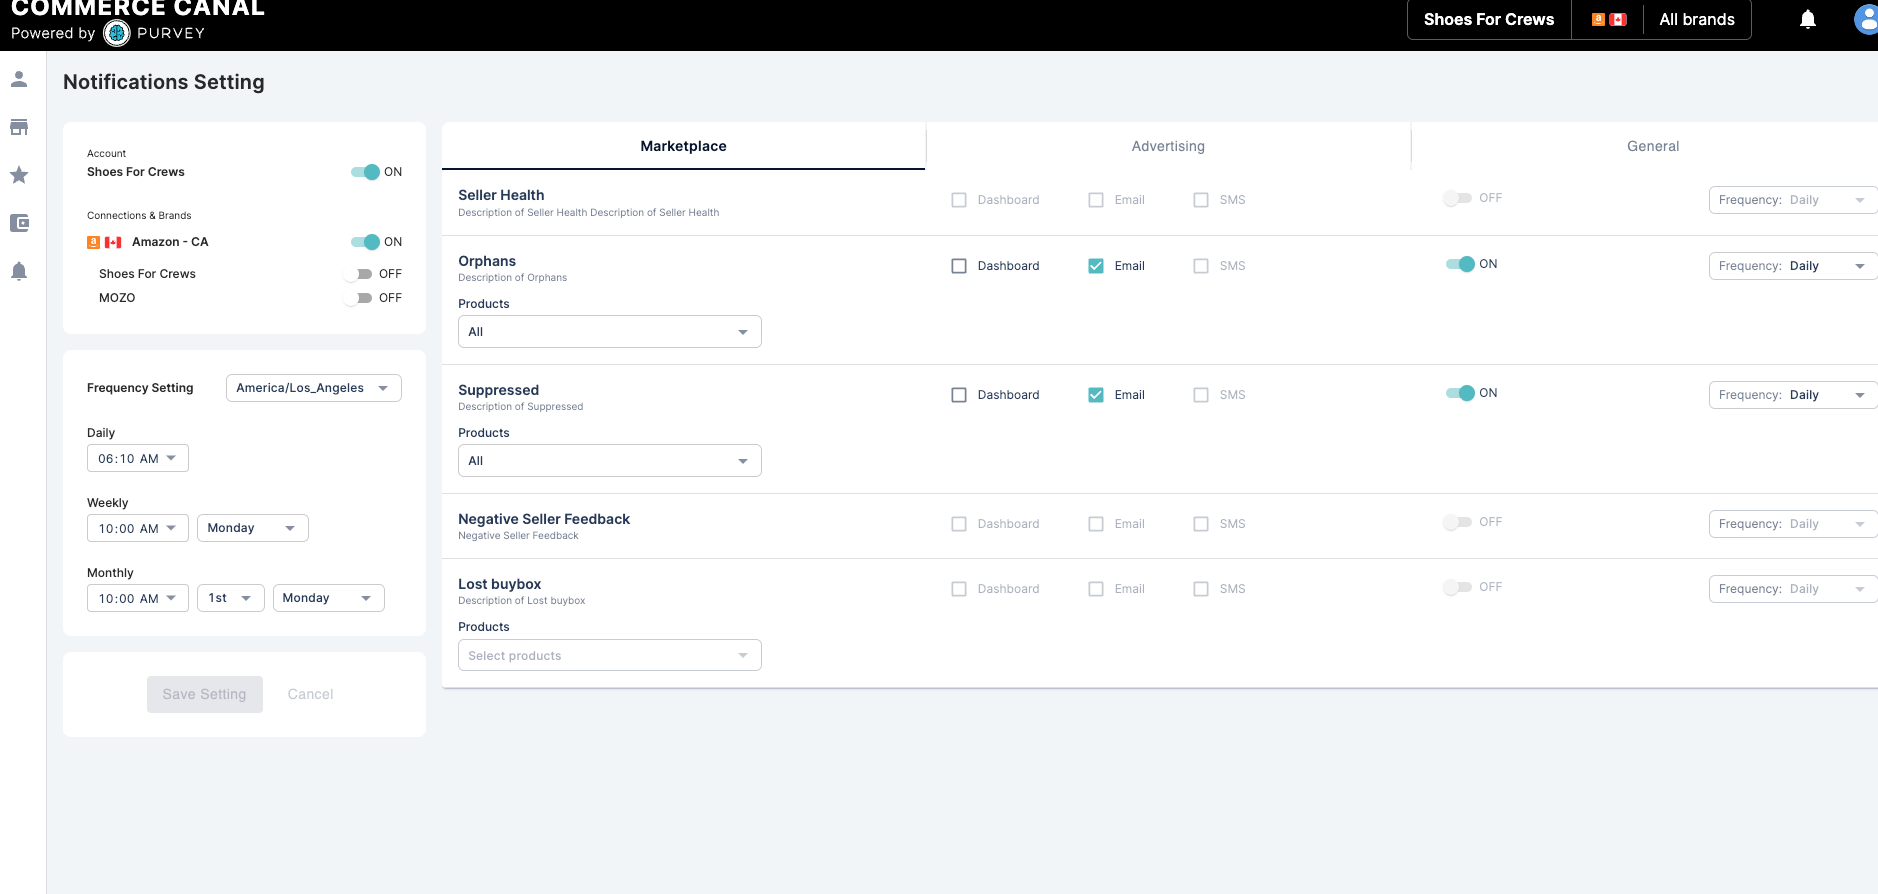Open notifications from the sidebar bell icon
This screenshot has height=894, width=1878.
point(19,271)
